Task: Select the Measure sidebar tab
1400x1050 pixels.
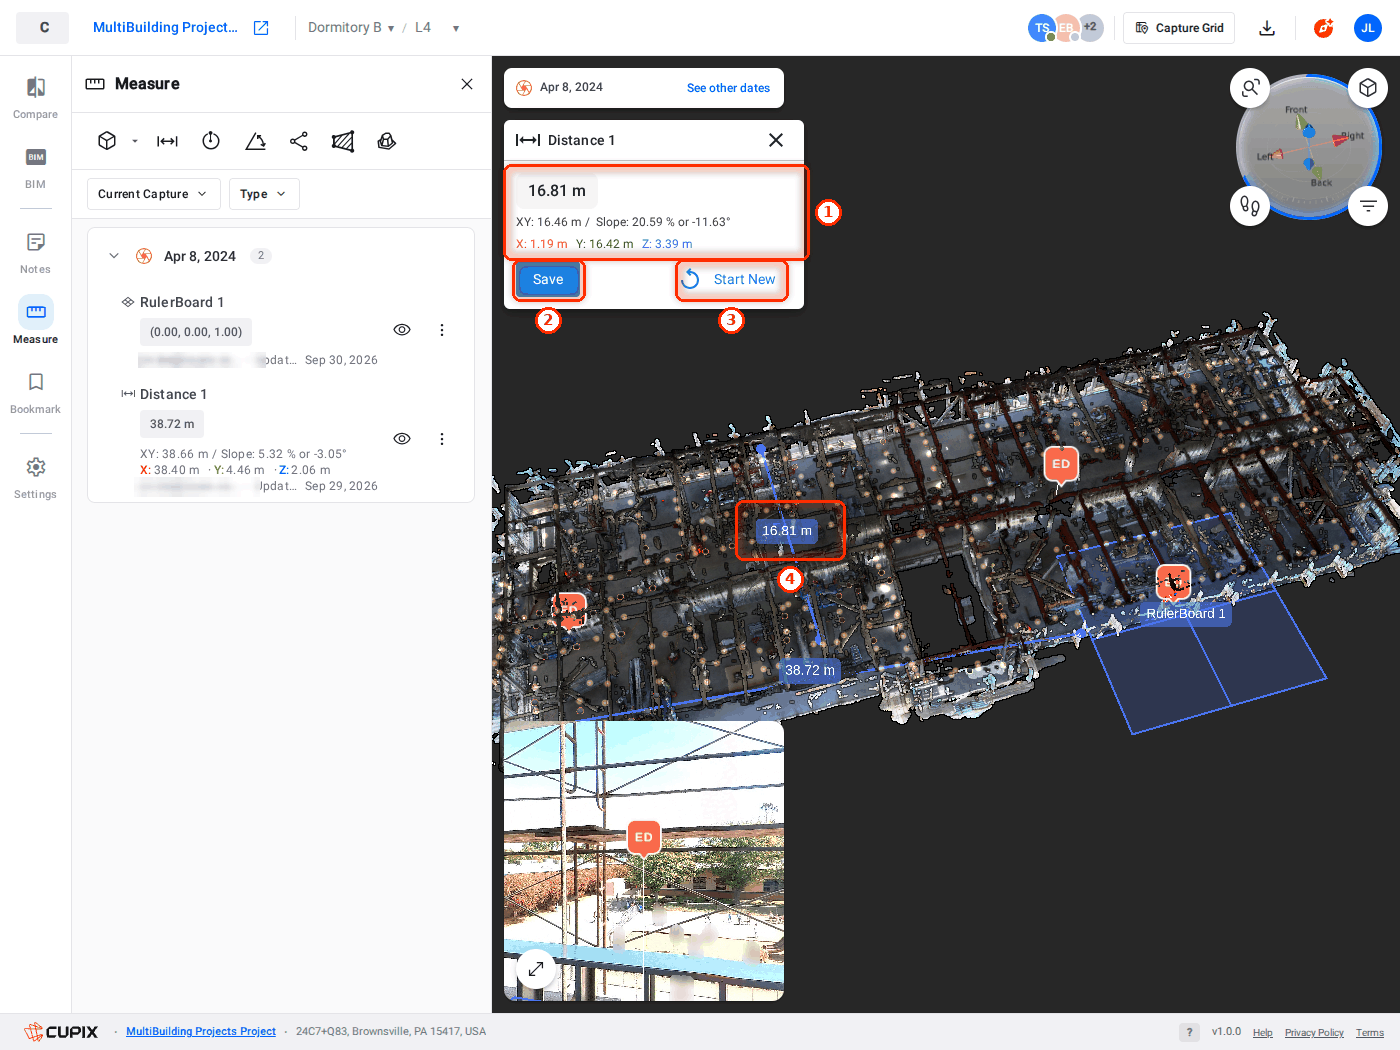Action: (35, 322)
